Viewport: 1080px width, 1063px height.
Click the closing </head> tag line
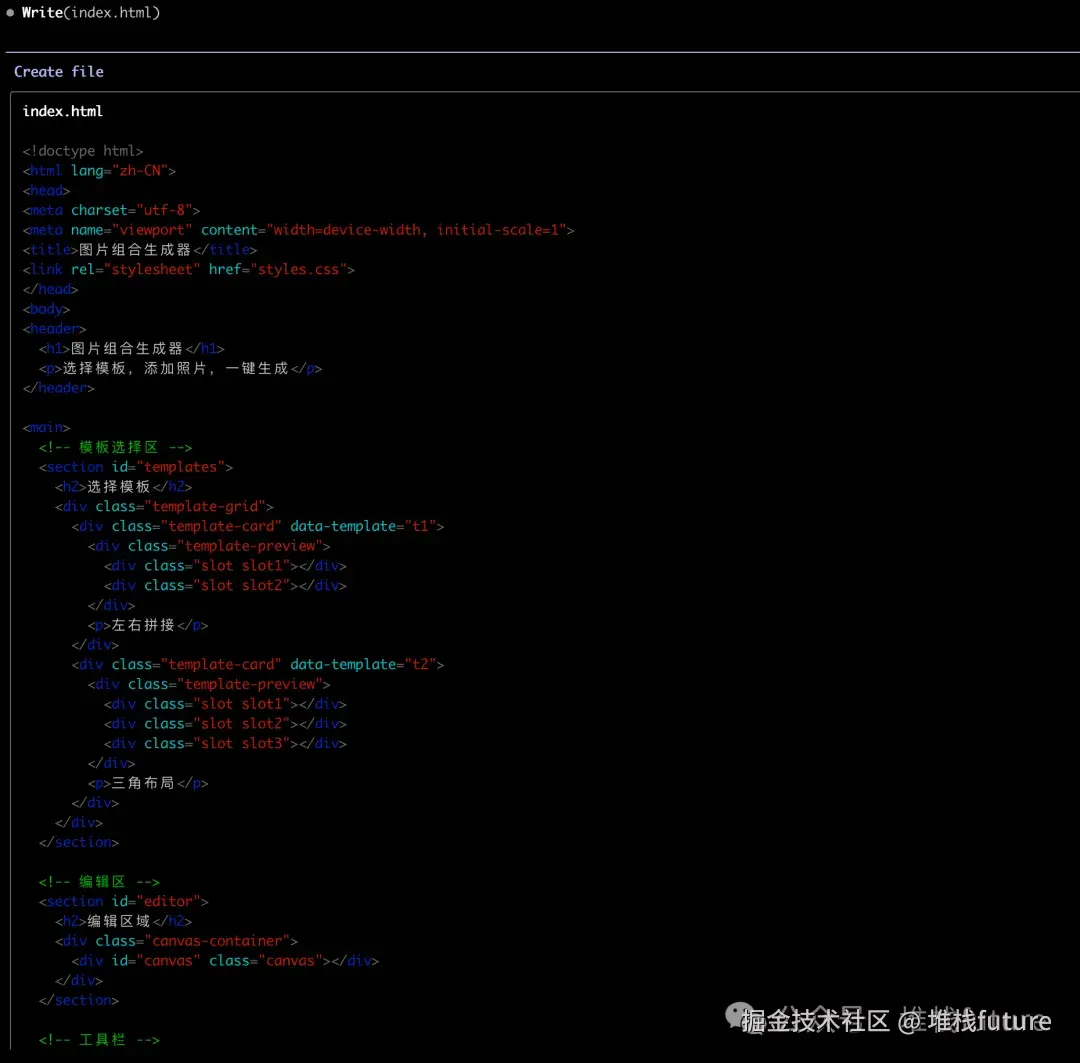(x=50, y=289)
